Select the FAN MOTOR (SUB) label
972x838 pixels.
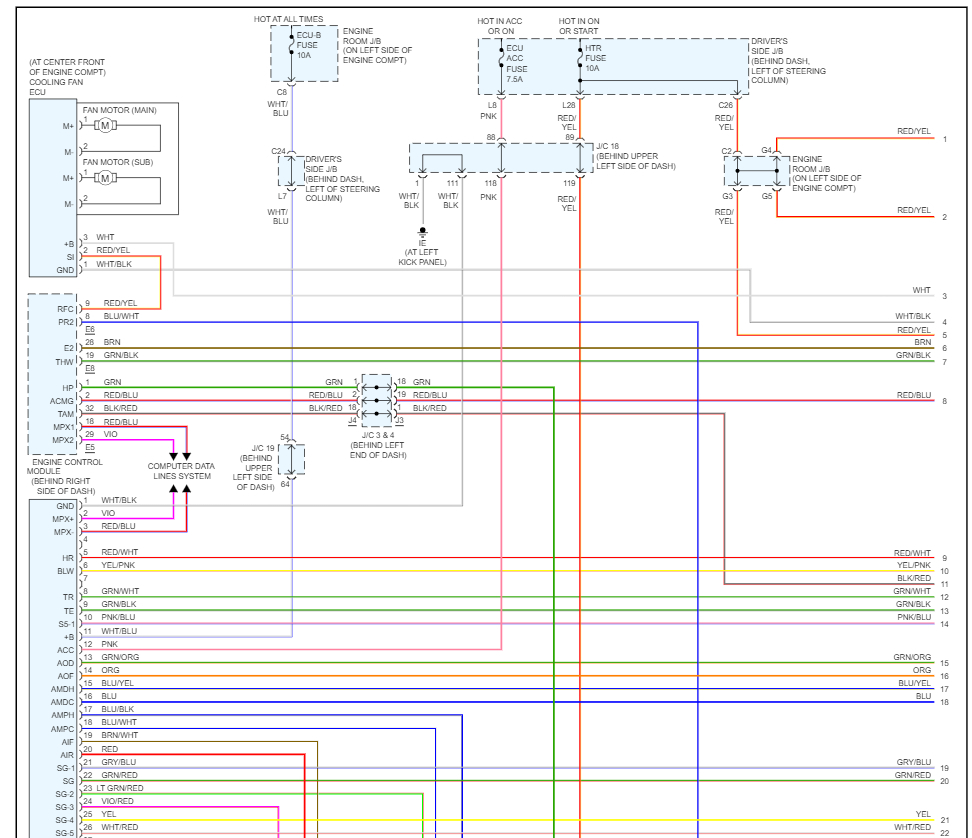click(118, 162)
